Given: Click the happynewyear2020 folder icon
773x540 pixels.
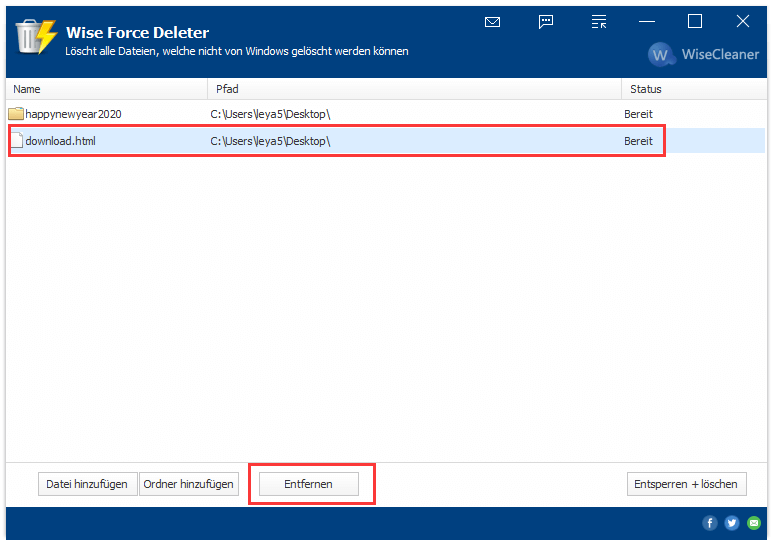Looking at the screenshot, I should [16, 114].
